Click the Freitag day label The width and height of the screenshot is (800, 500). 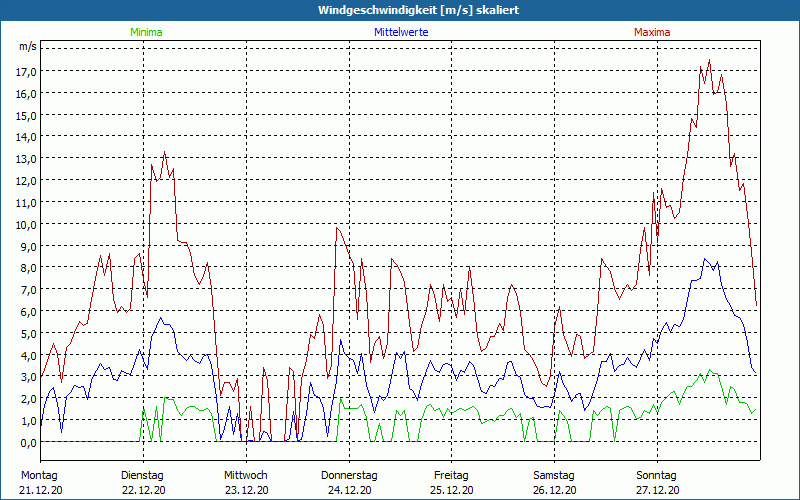tap(451, 476)
